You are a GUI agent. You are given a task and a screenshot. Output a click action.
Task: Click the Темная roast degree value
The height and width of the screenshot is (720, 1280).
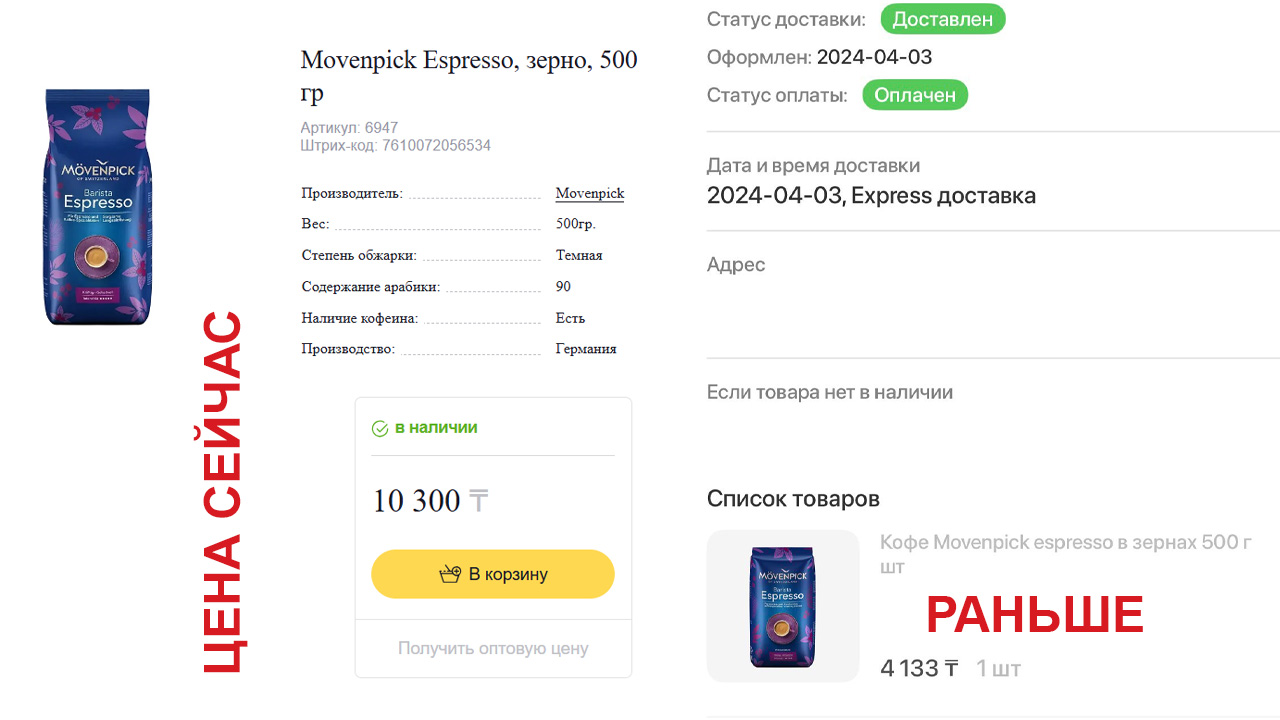coord(579,256)
